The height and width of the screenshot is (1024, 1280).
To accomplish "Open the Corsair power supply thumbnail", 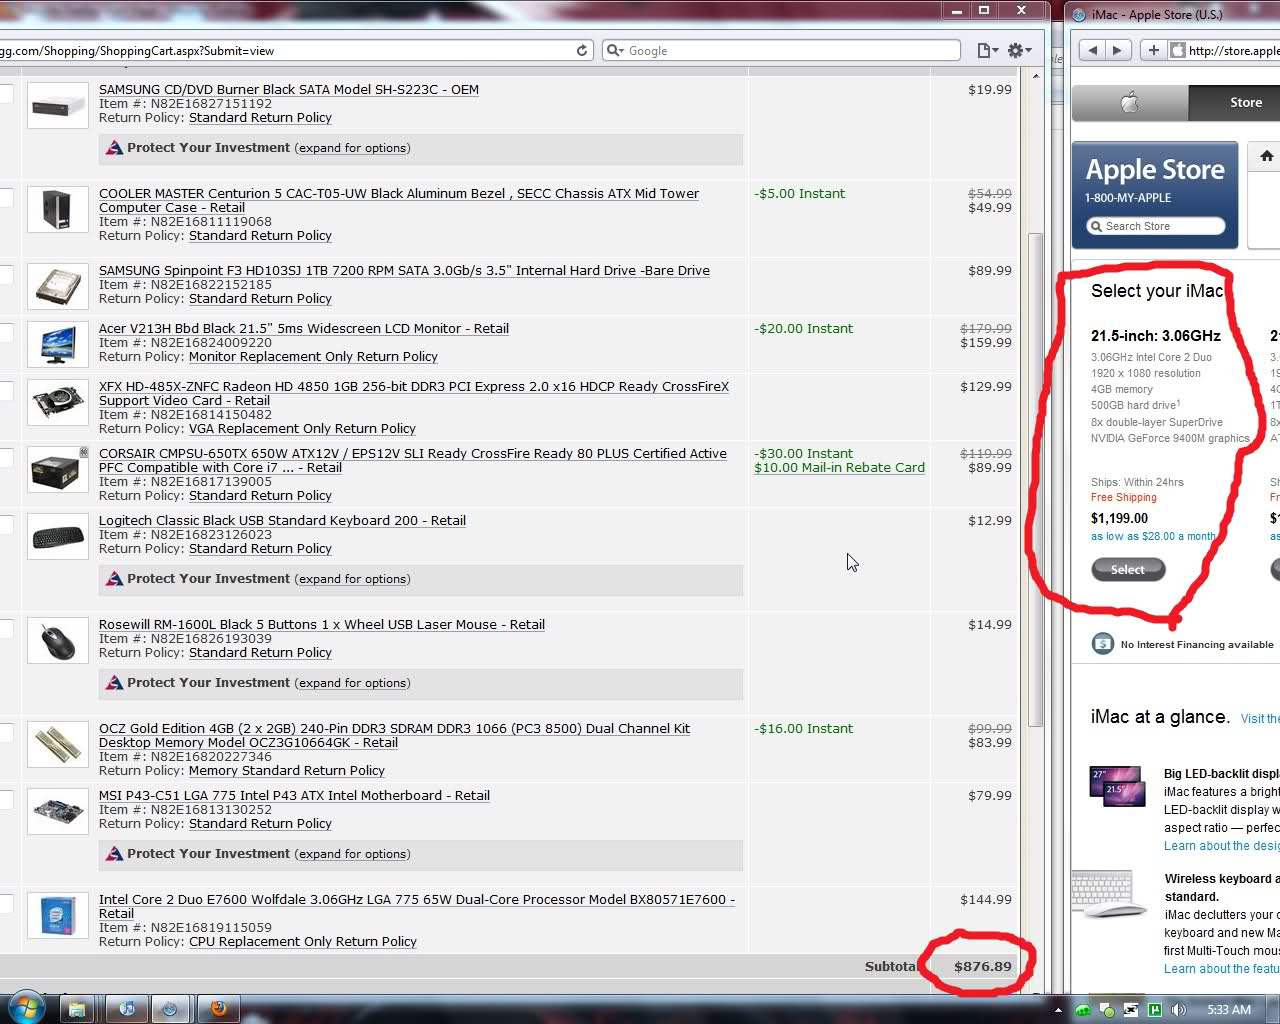I will [58, 470].
